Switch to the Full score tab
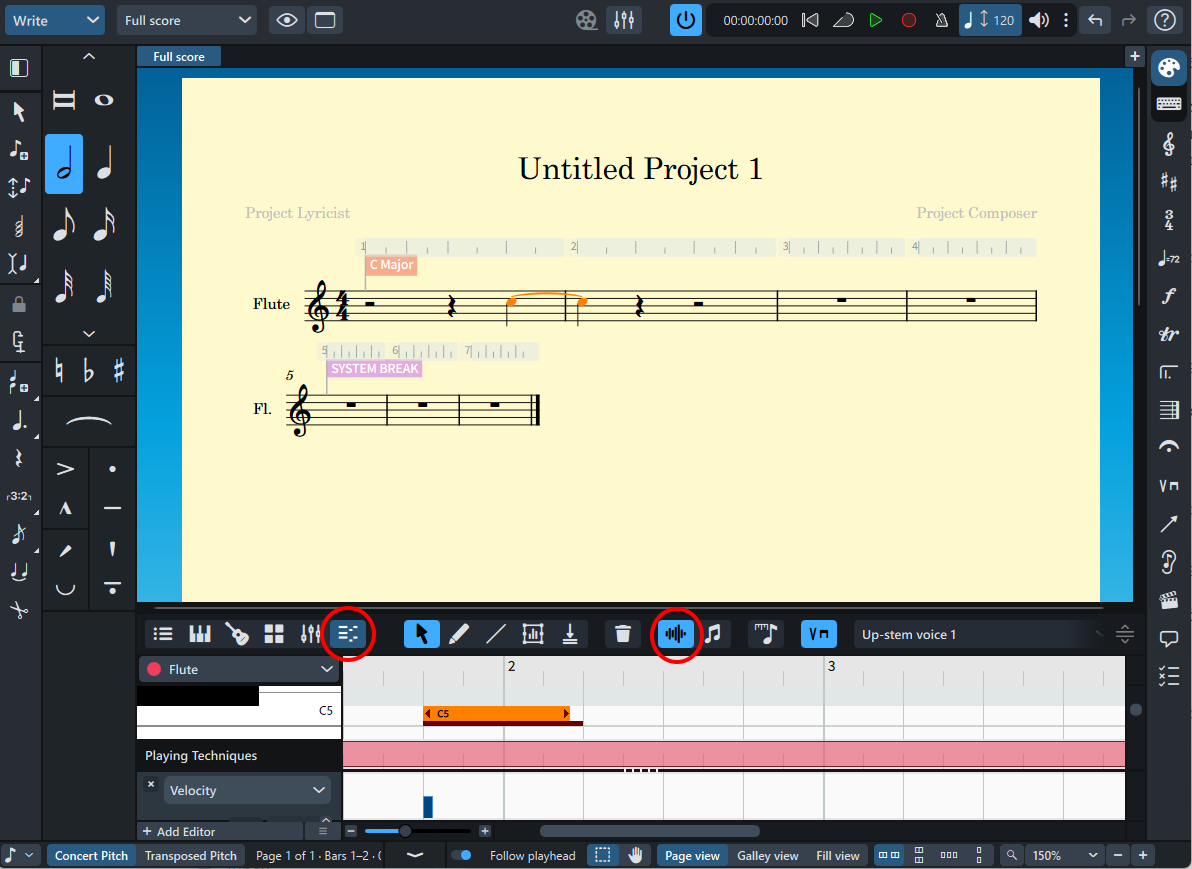1192x869 pixels. pyautogui.click(x=179, y=56)
